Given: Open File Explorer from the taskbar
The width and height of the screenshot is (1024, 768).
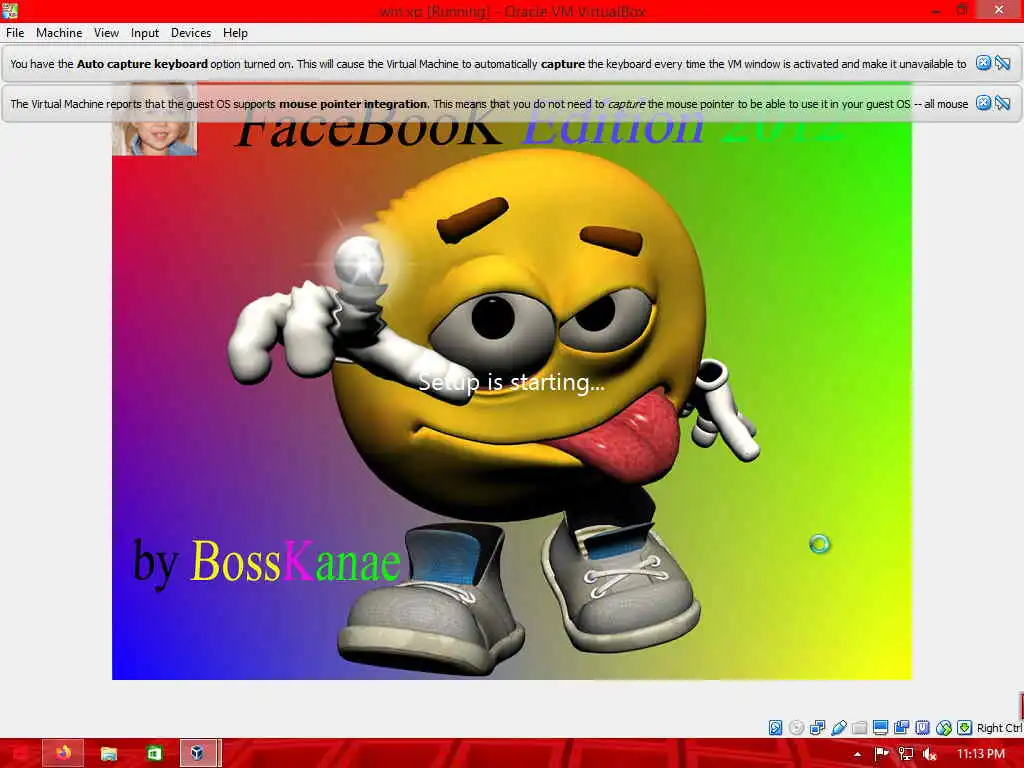Looking at the screenshot, I should (108, 754).
